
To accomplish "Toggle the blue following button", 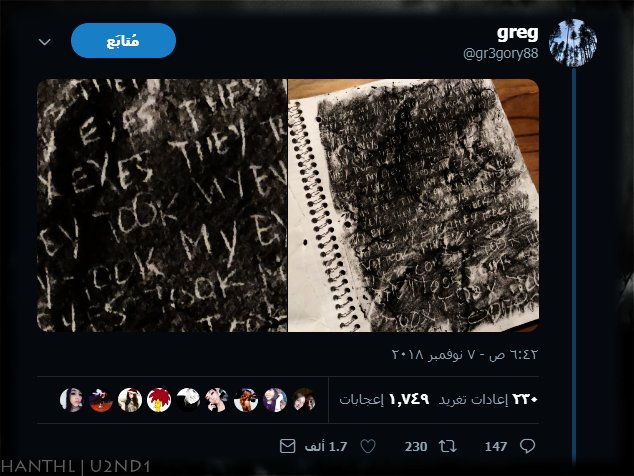I will (x=123, y=40).
